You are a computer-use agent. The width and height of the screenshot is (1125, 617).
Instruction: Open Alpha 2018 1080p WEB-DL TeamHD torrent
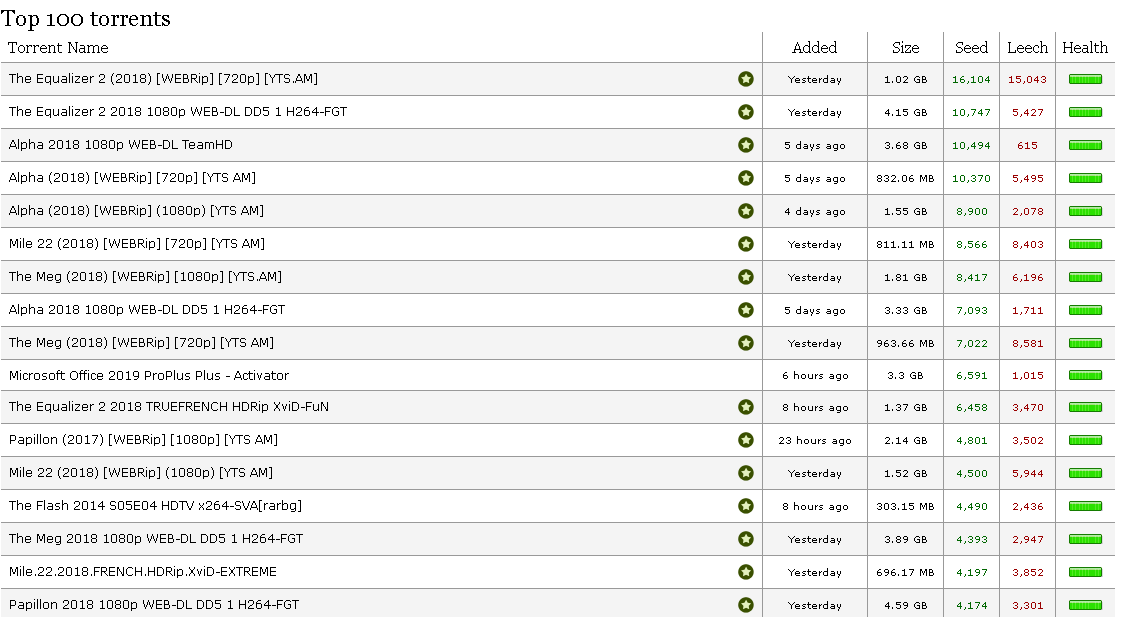121,145
